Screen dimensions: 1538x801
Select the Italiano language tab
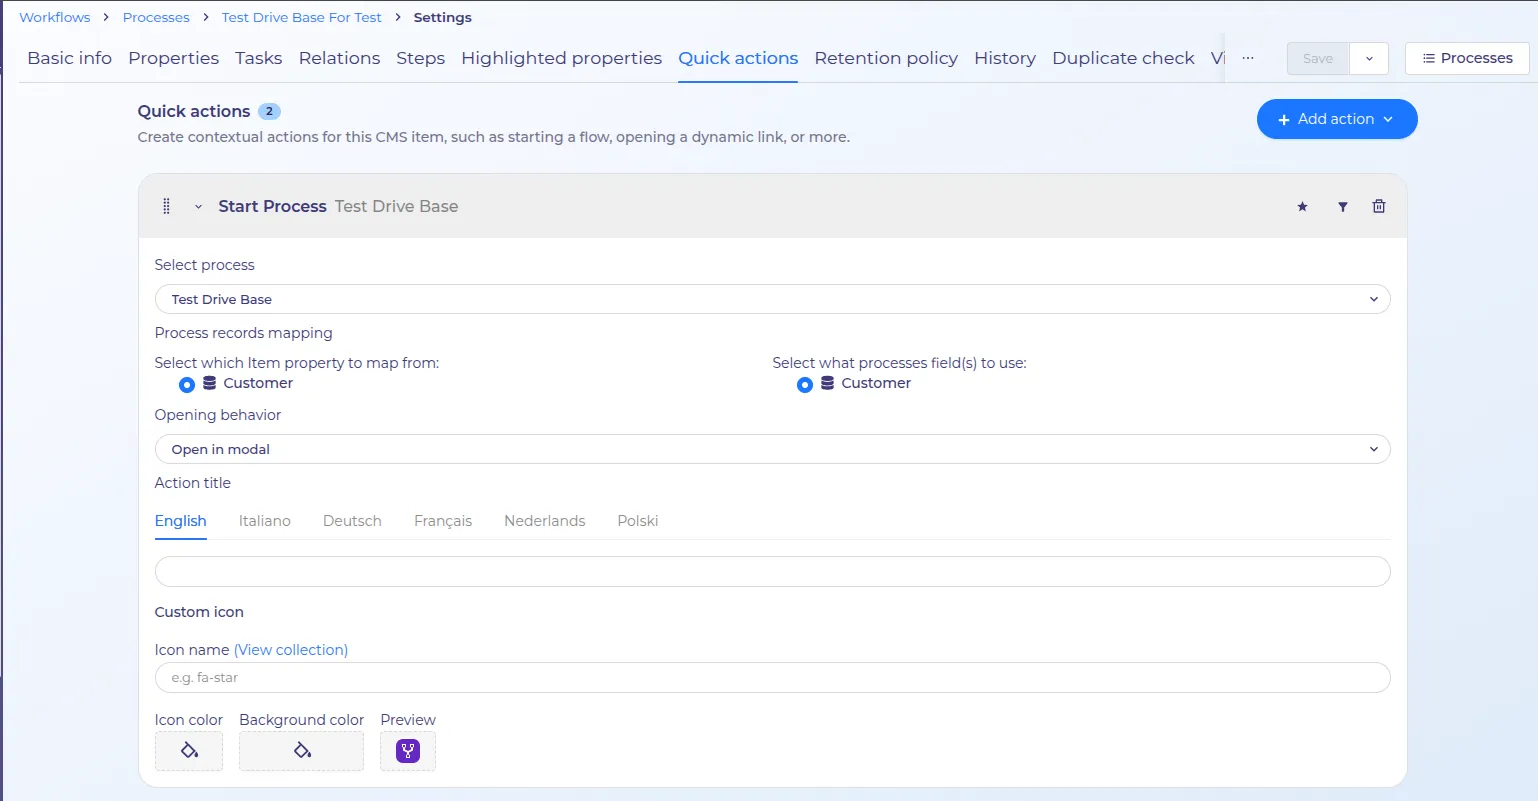[265, 521]
